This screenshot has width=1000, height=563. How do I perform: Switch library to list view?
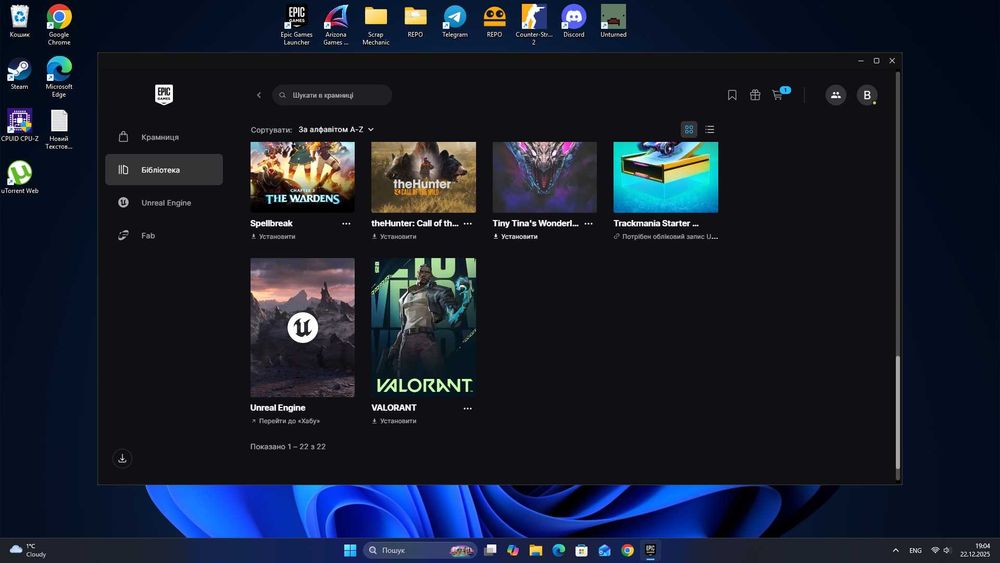coord(710,129)
